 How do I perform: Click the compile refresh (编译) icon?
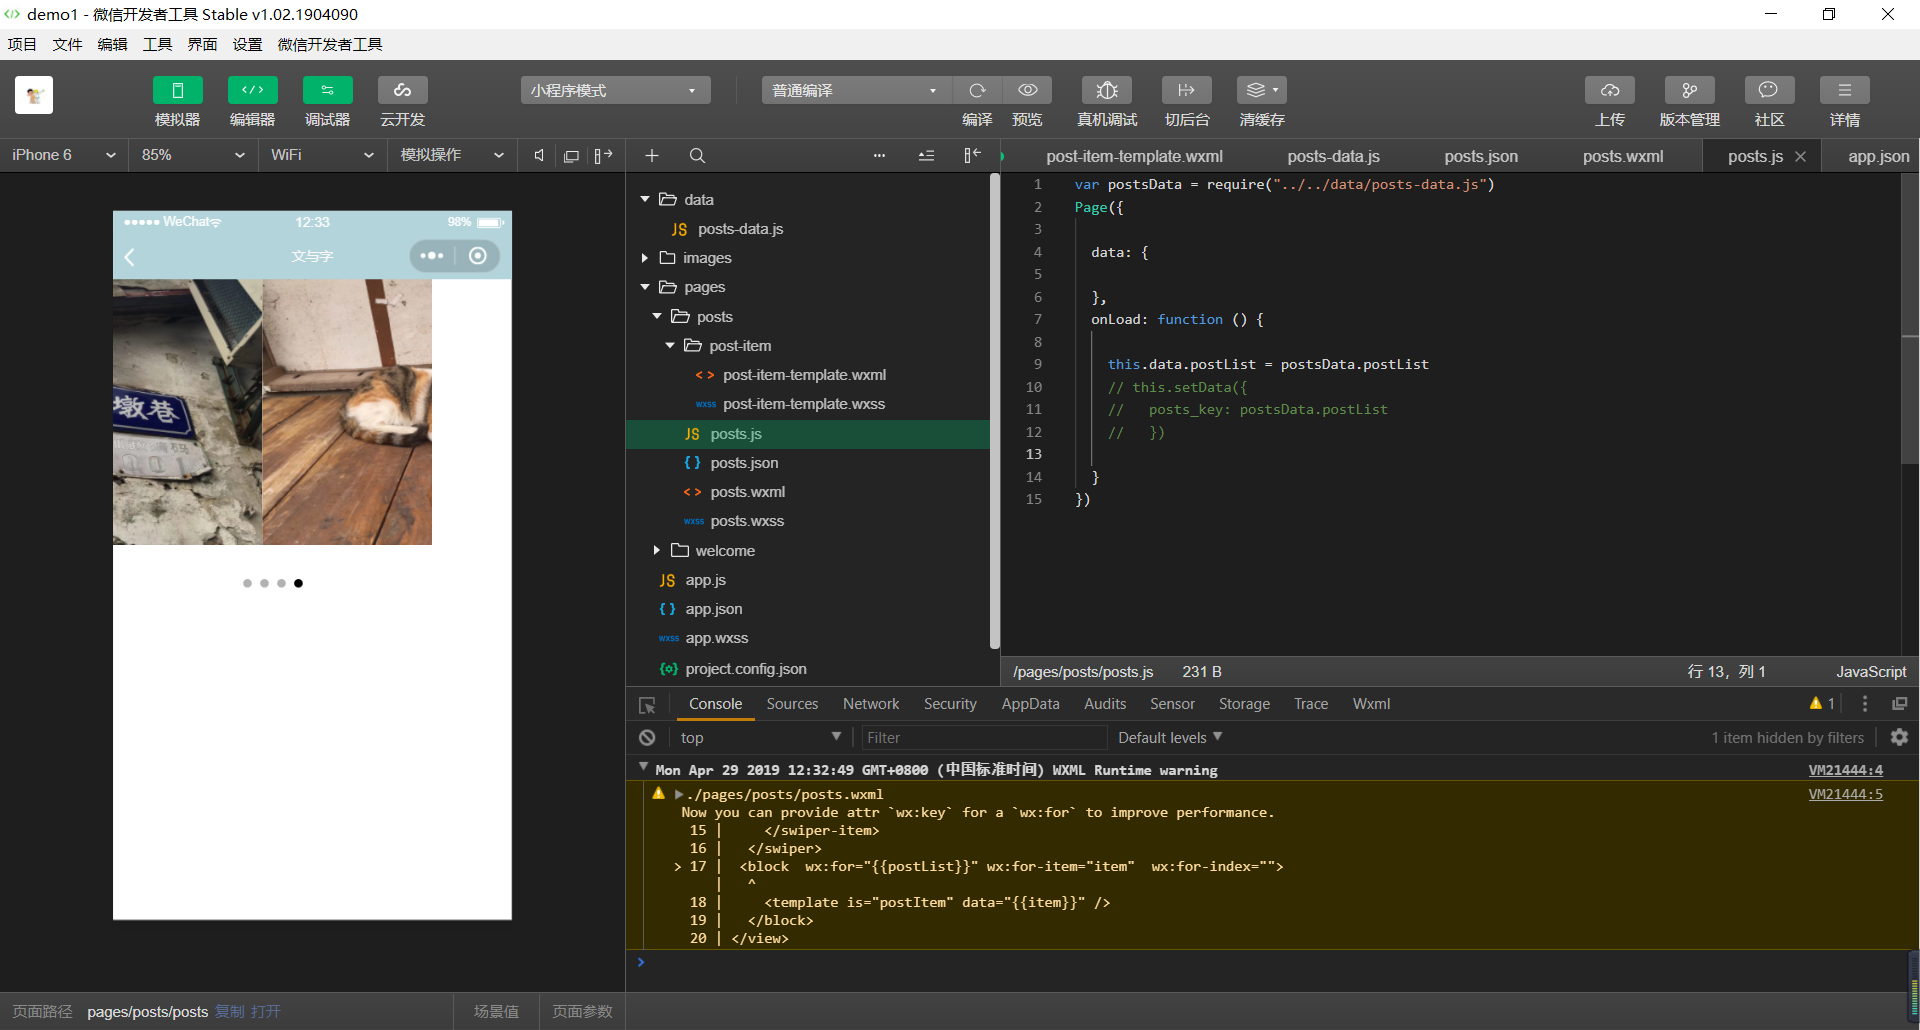[977, 90]
